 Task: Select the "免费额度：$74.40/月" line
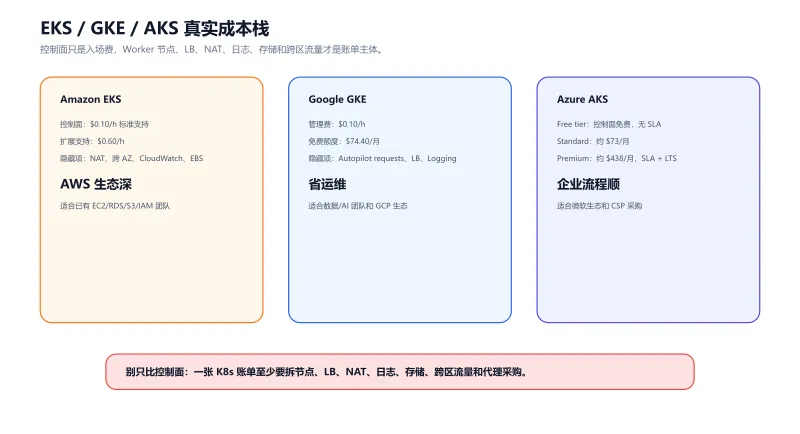pos(344,141)
